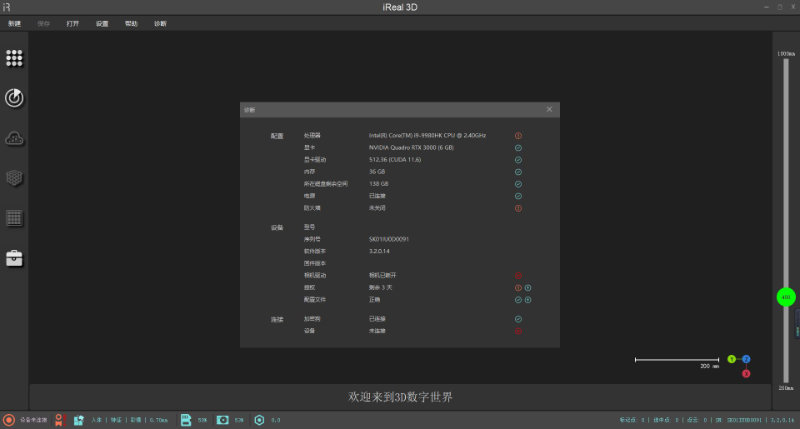800x429 pixels.
Task: Click the blue Z axis ball
Action: (x=746, y=359)
